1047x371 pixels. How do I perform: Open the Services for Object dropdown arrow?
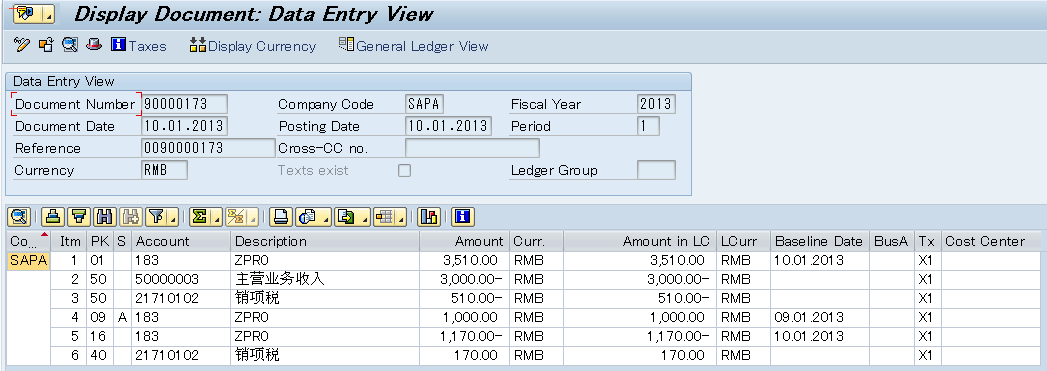[x=49, y=13]
